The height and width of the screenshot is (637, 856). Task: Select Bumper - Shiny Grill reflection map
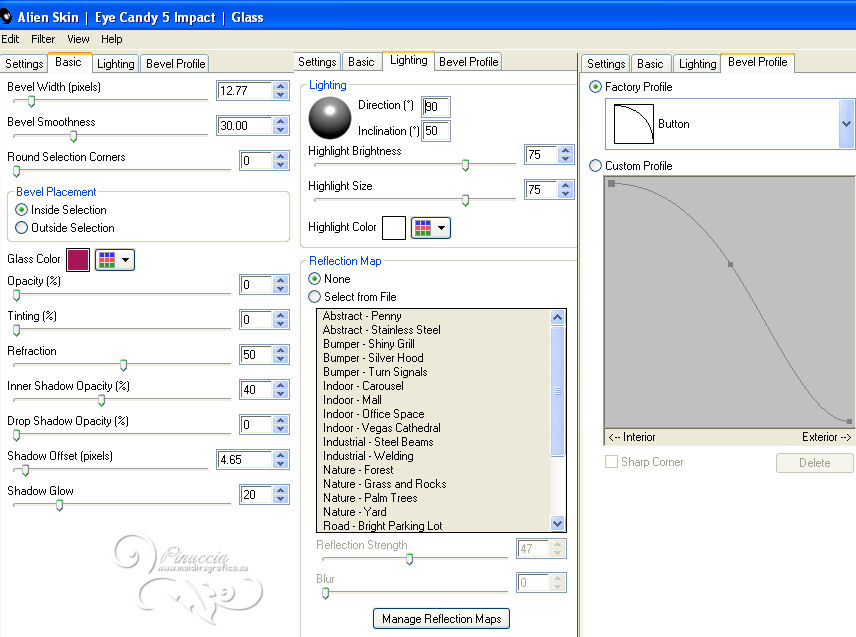[x=368, y=344]
